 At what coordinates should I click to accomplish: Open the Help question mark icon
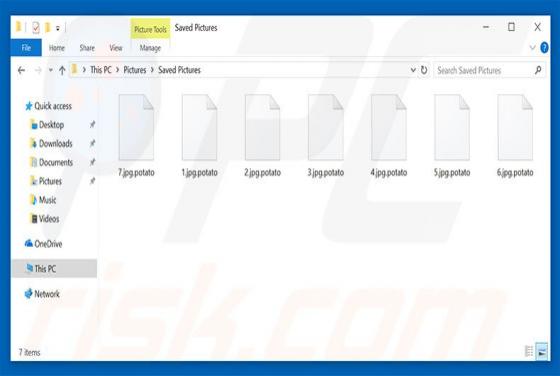544,47
